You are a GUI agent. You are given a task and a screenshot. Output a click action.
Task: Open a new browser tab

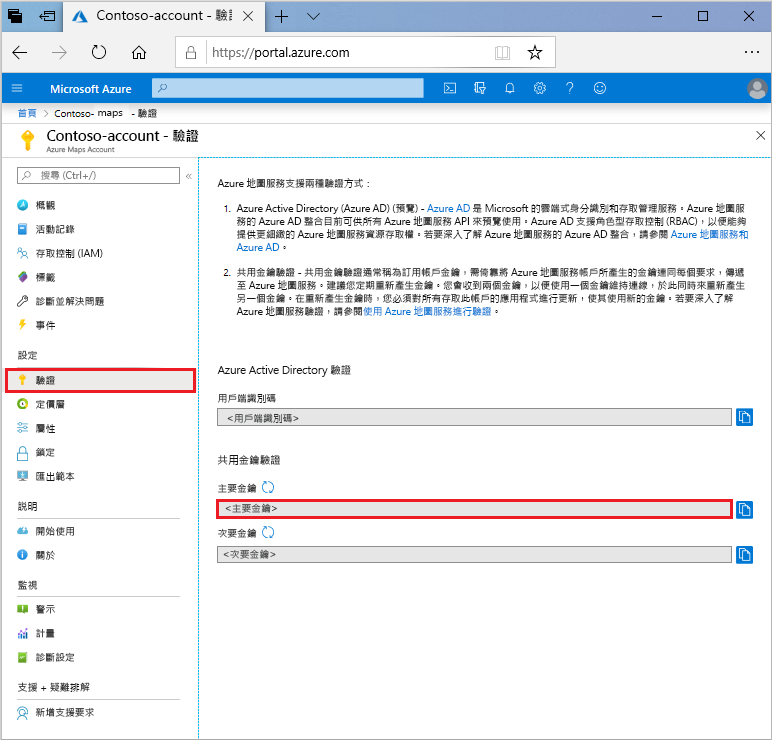tap(281, 17)
